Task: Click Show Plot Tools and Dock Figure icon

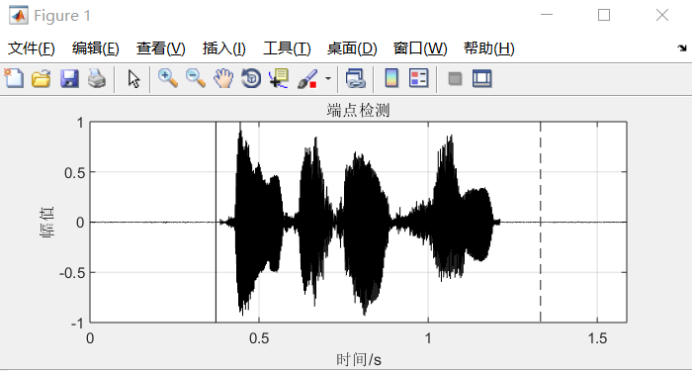Action: point(482,79)
